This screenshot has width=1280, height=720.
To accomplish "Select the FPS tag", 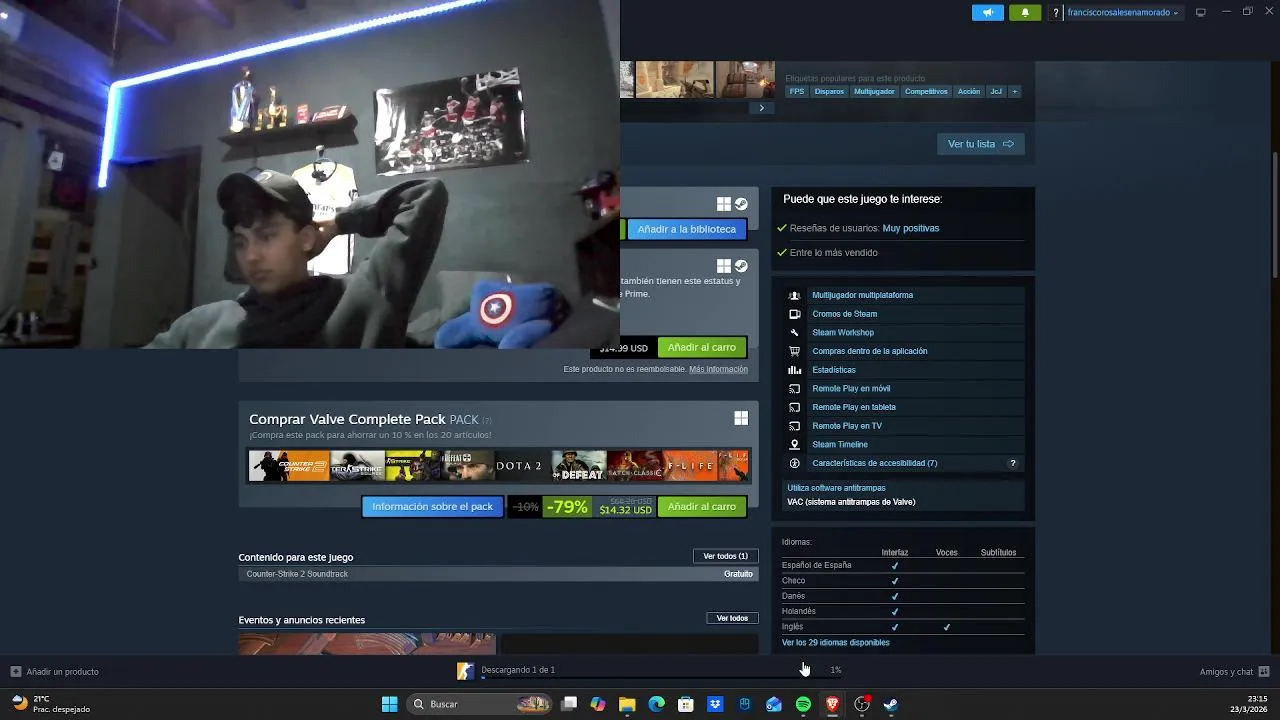I will click(x=796, y=91).
